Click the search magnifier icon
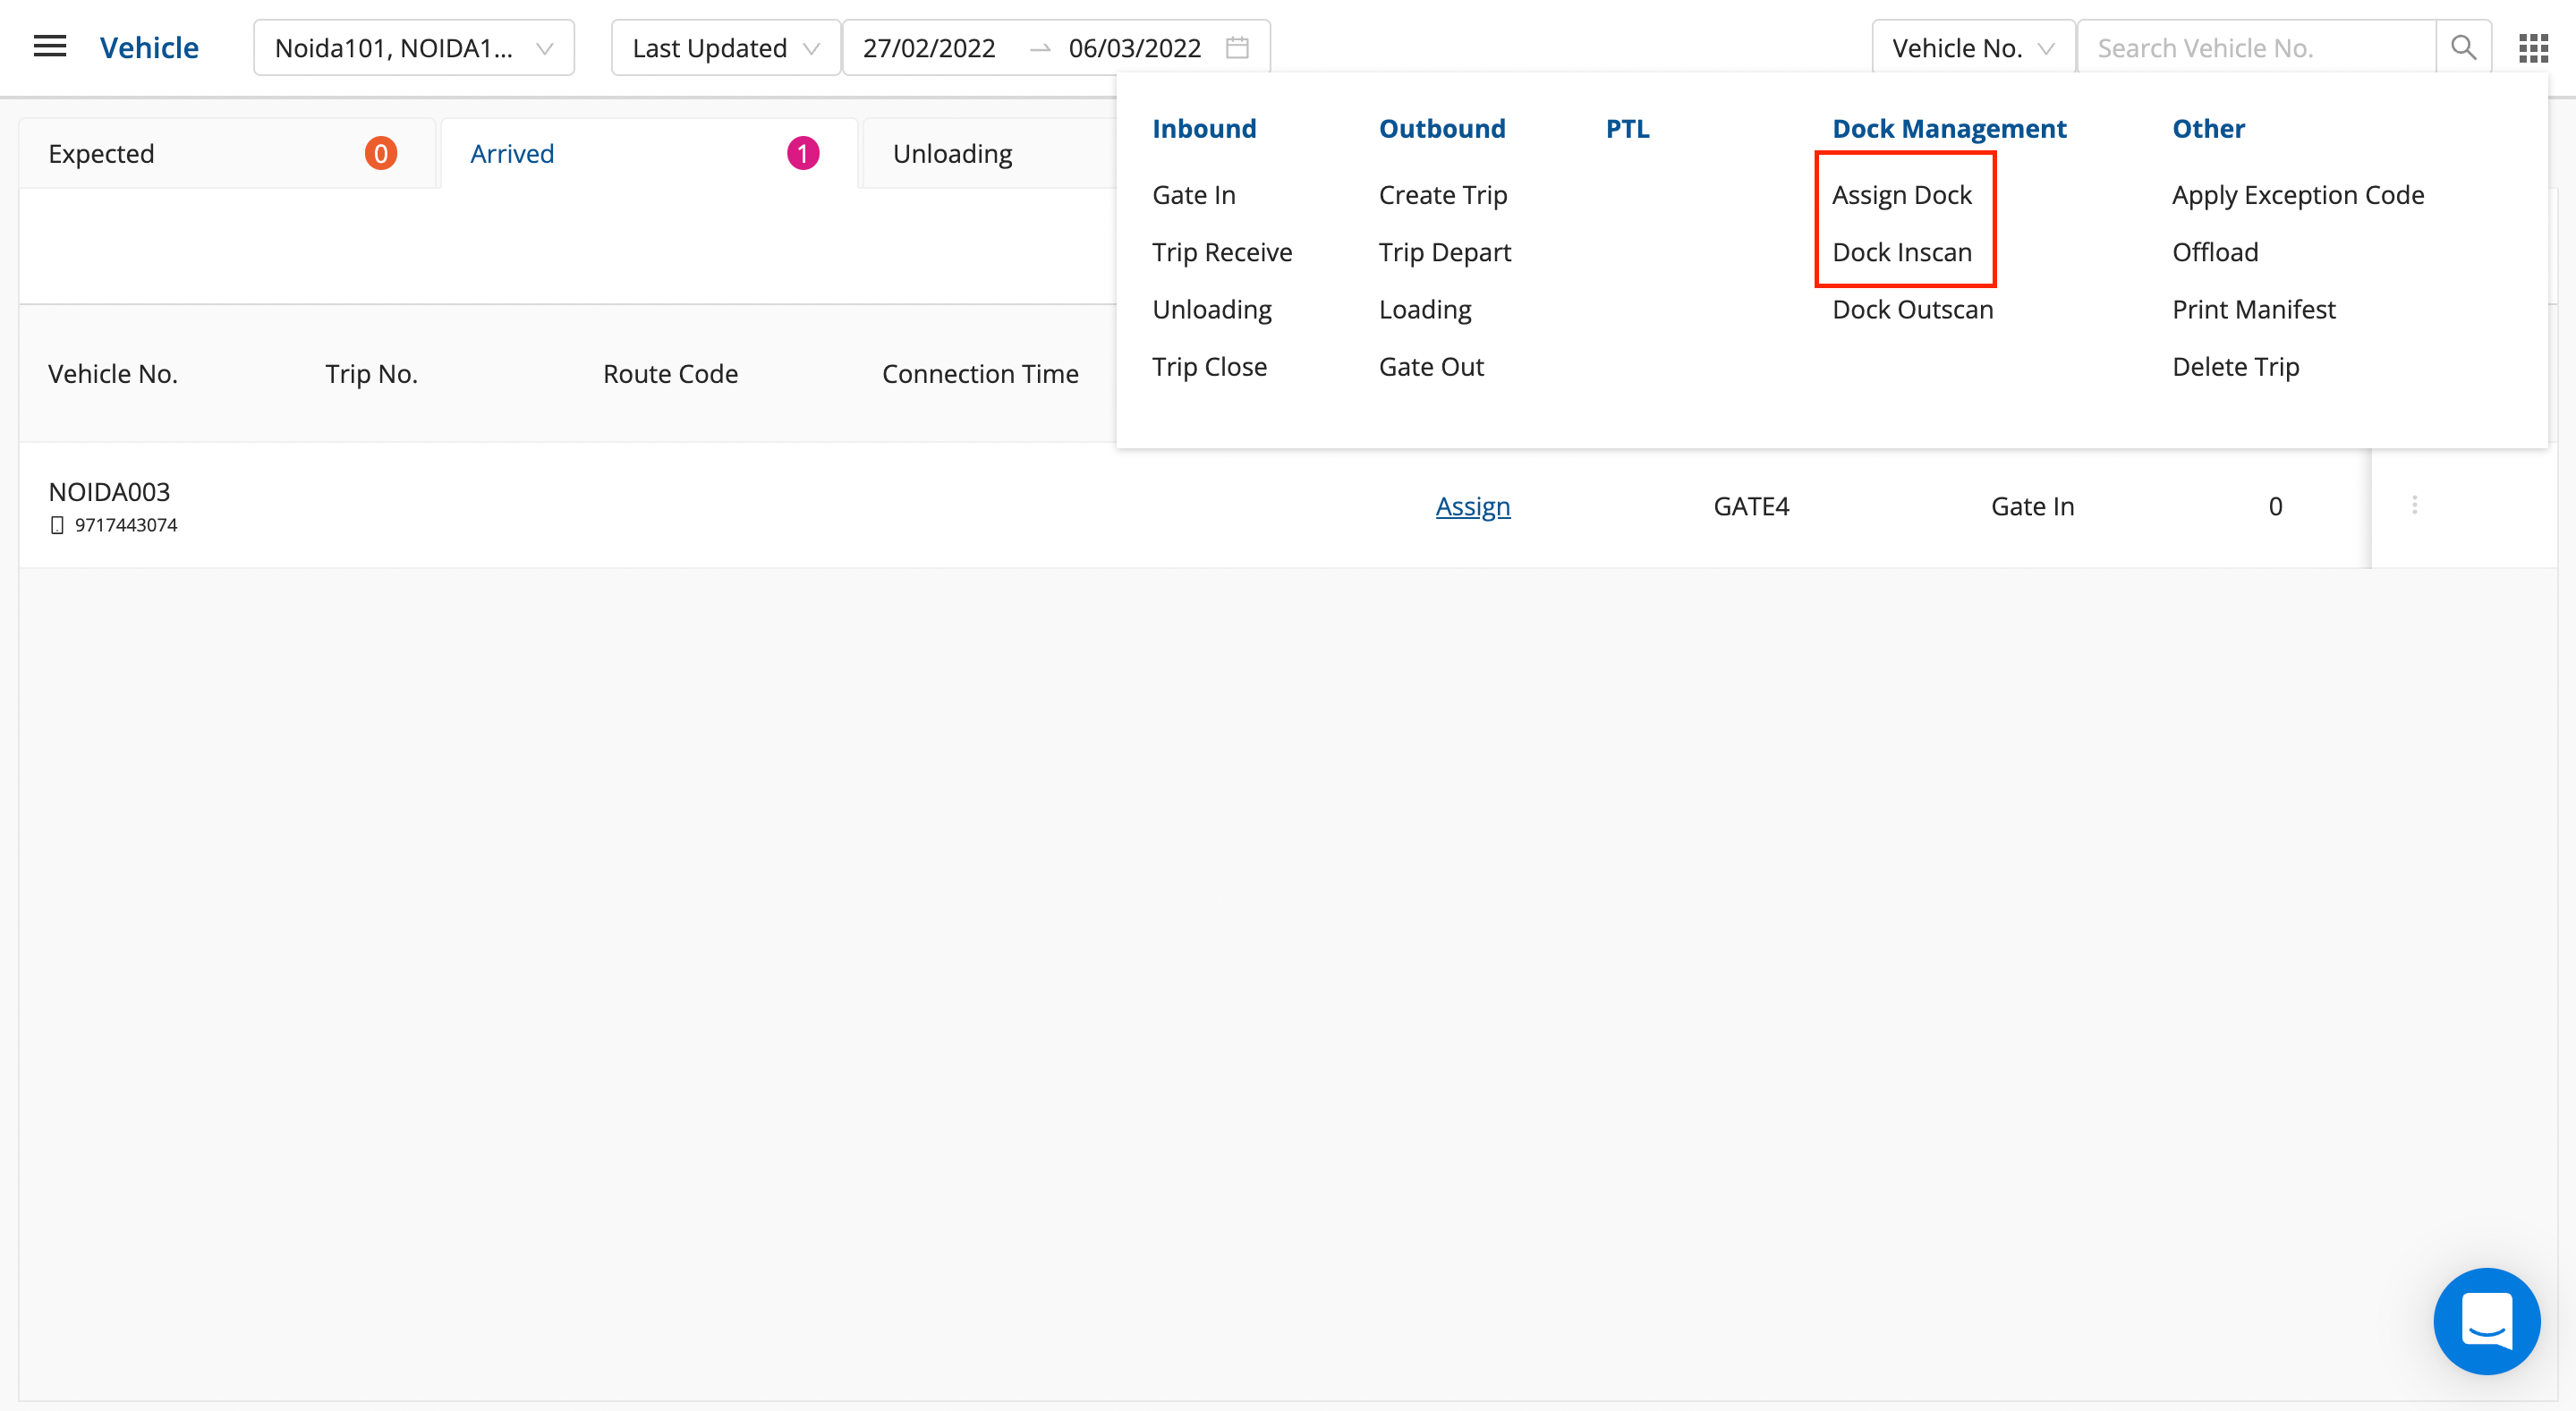2576x1411 pixels. click(x=2463, y=47)
